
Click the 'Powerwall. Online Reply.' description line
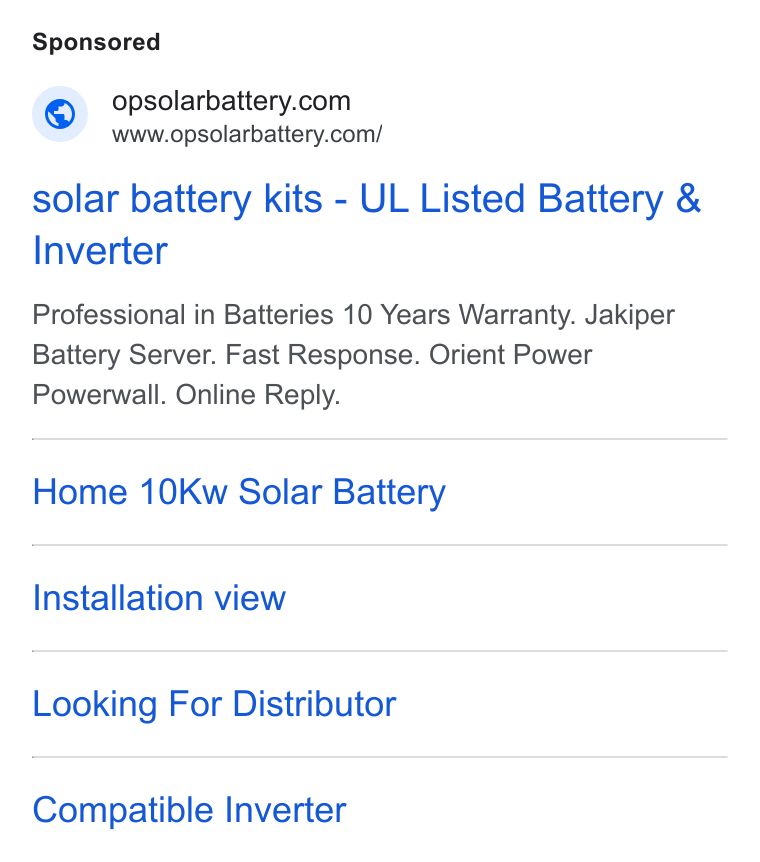coord(186,395)
